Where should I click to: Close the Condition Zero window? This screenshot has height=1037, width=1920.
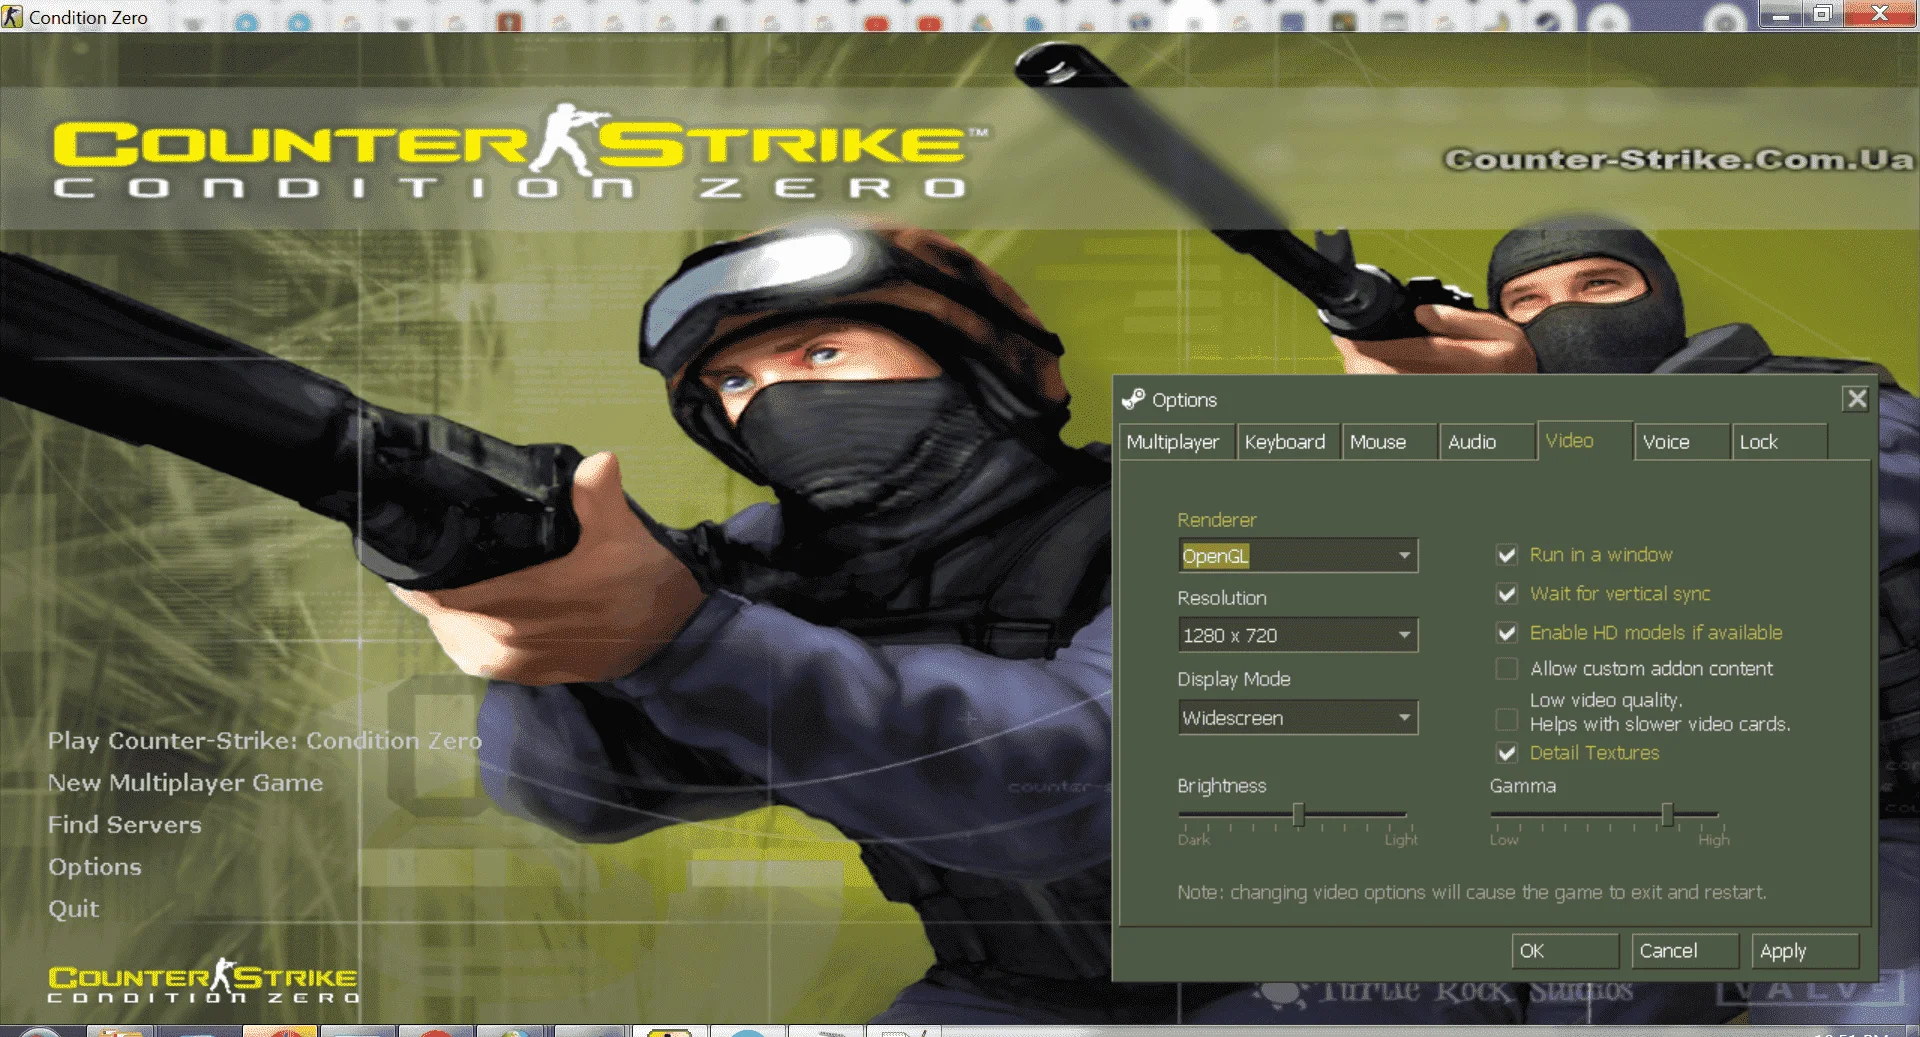(x=1880, y=14)
